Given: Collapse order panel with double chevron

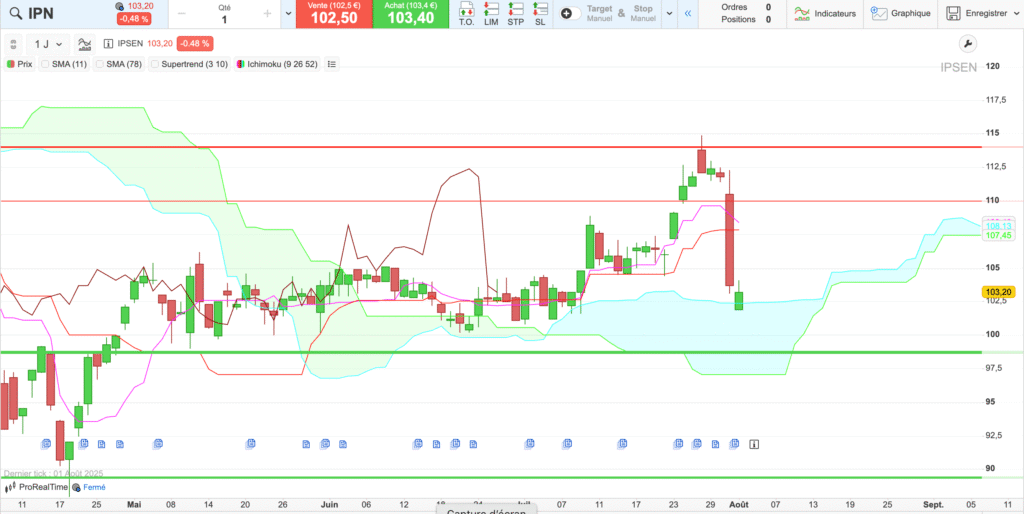Looking at the screenshot, I should pos(687,14).
